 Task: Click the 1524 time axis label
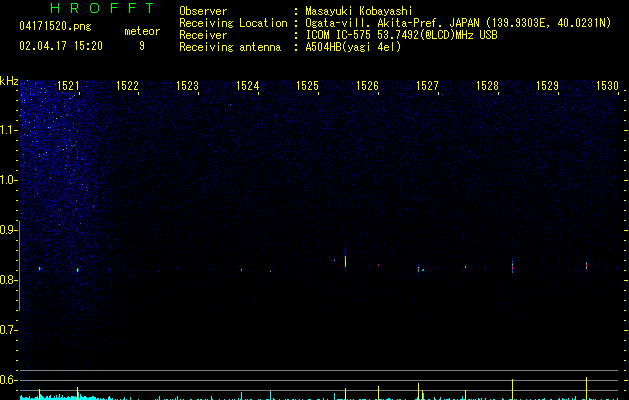(x=248, y=85)
